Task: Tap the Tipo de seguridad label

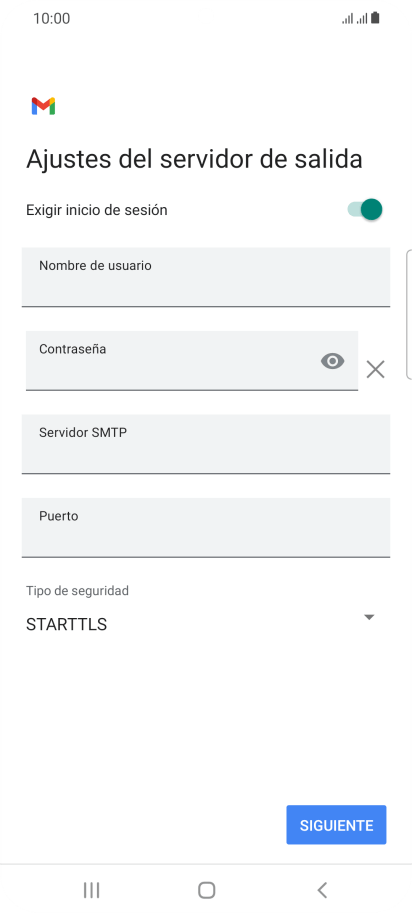Action: tap(78, 591)
